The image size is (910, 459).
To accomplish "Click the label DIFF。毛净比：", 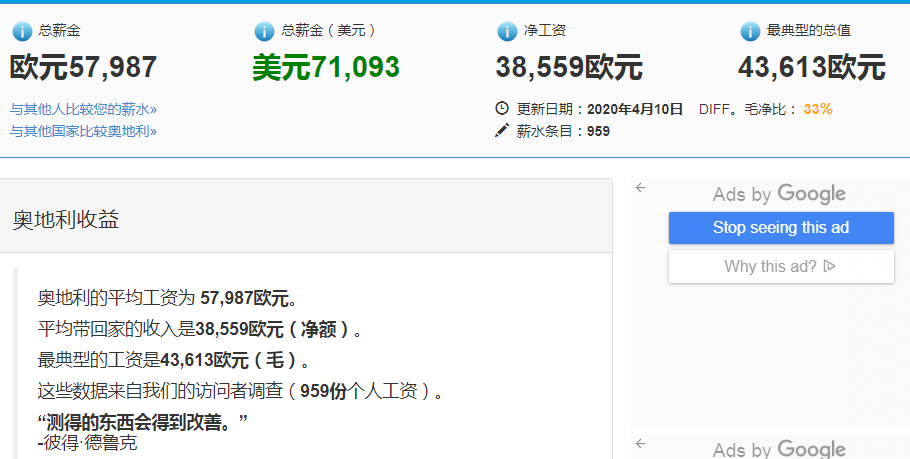I will tap(748, 109).
